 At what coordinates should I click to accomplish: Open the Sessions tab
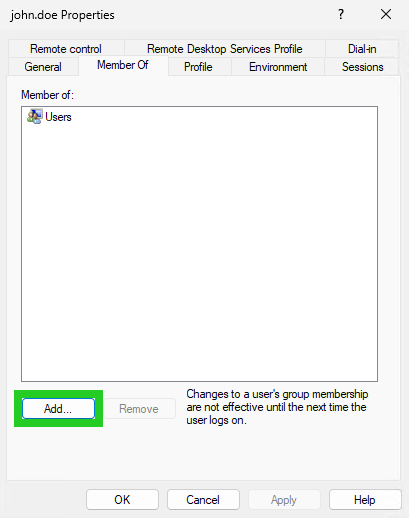pyautogui.click(x=362, y=67)
